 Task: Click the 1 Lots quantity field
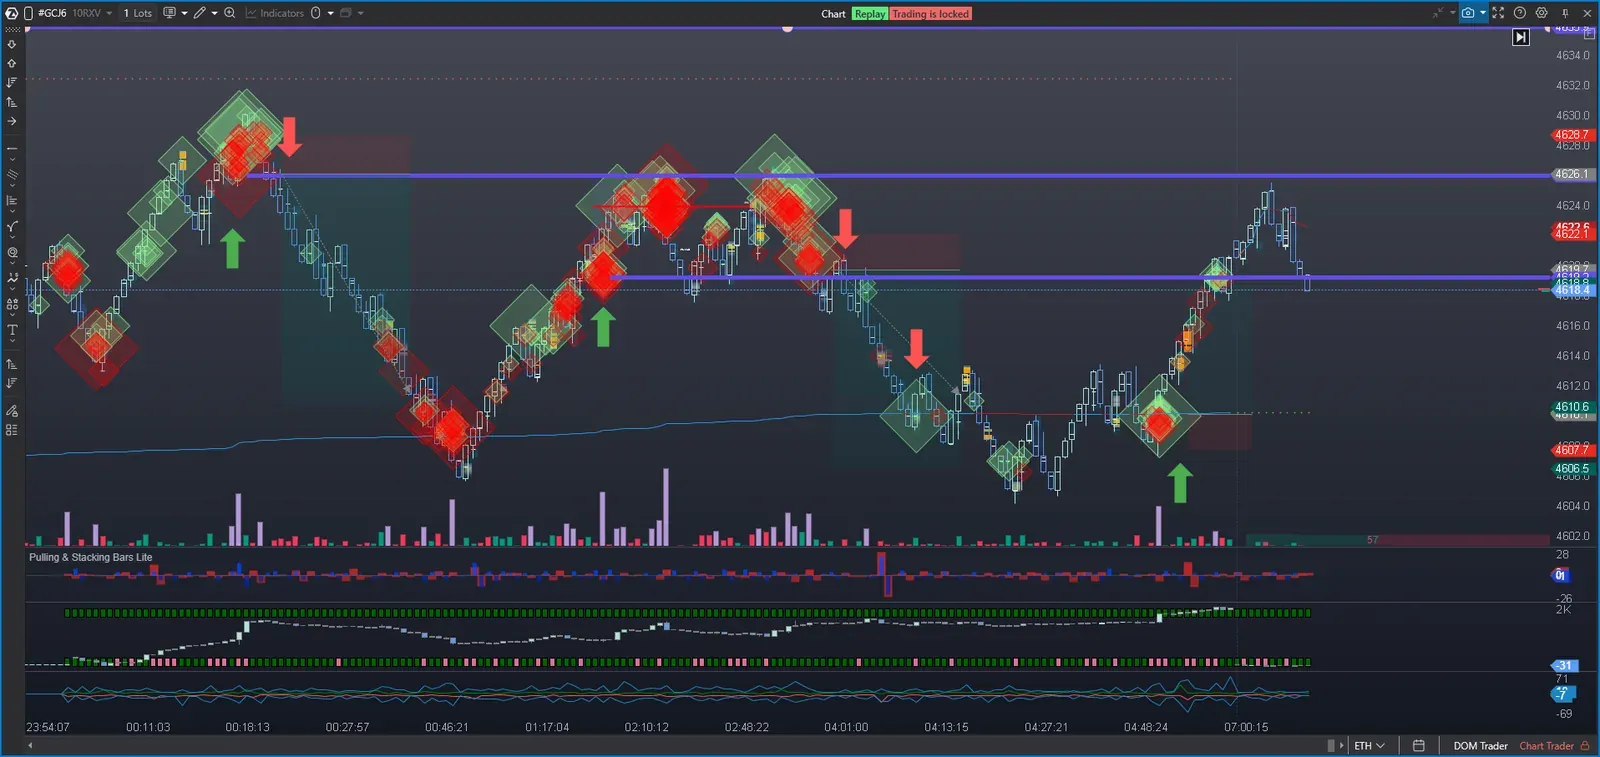pos(138,13)
